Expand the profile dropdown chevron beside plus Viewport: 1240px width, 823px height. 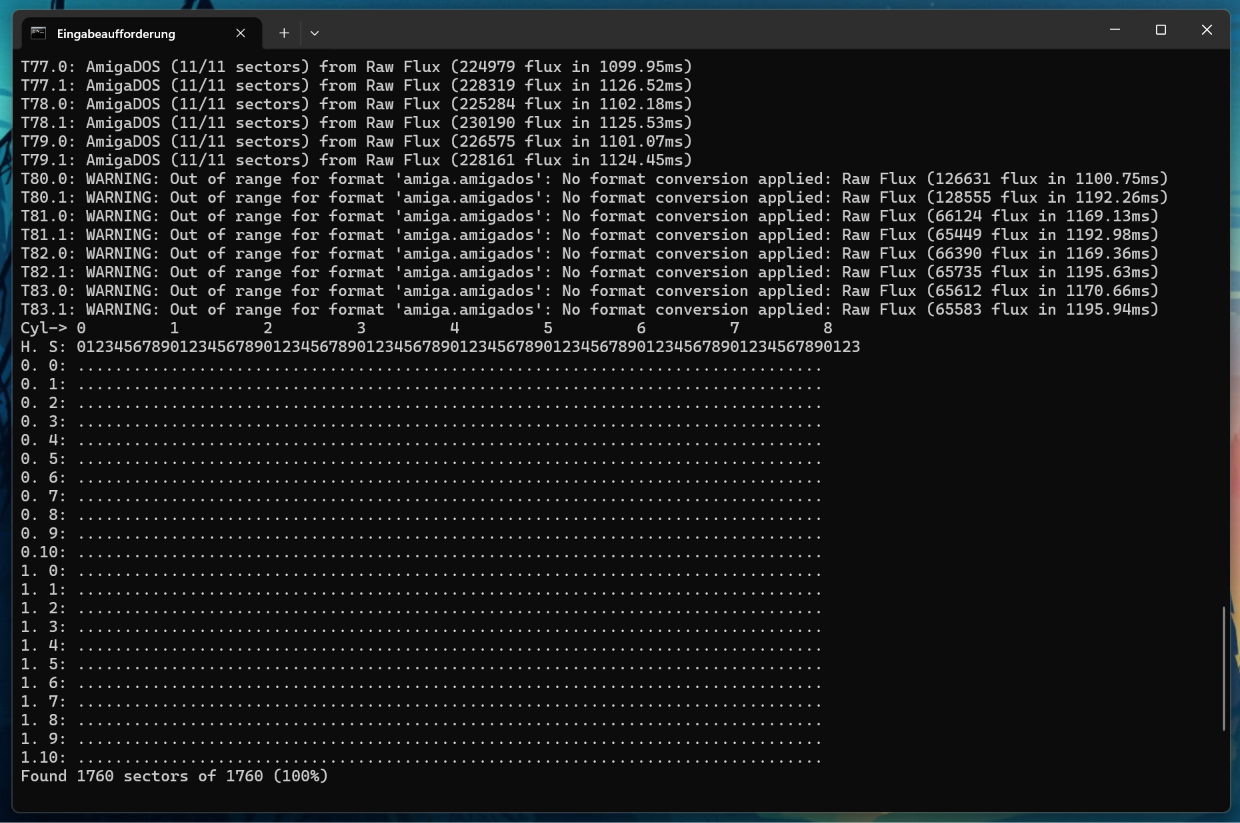tap(314, 33)
